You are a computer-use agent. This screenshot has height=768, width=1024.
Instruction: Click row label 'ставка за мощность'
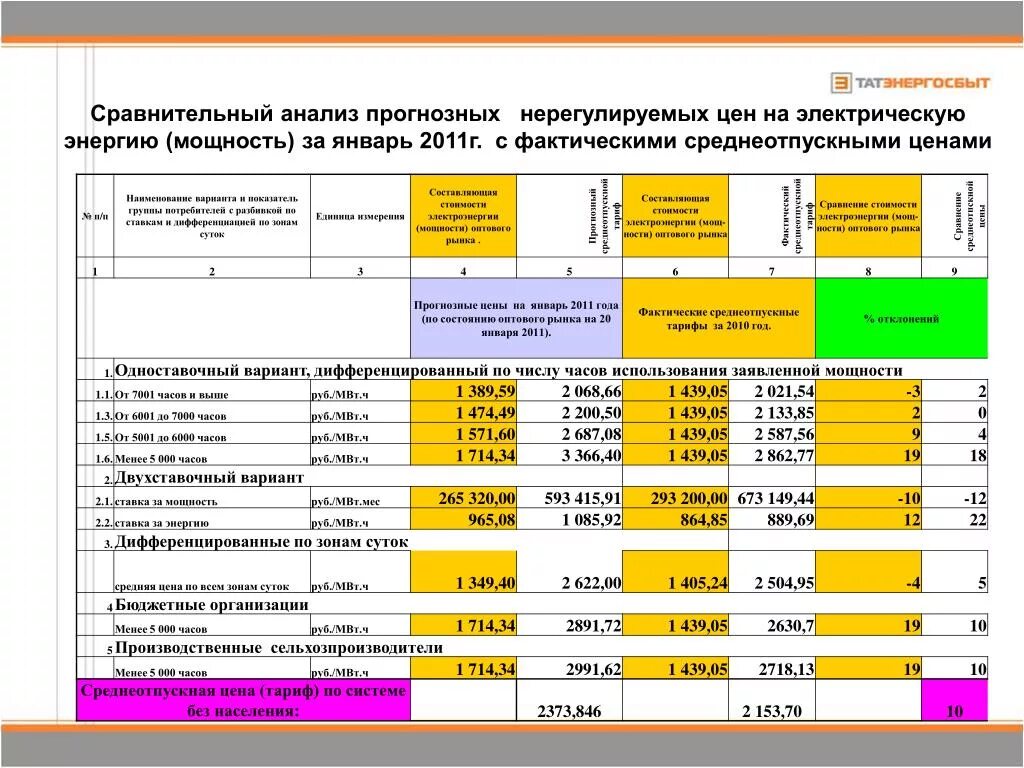[166, 502]
